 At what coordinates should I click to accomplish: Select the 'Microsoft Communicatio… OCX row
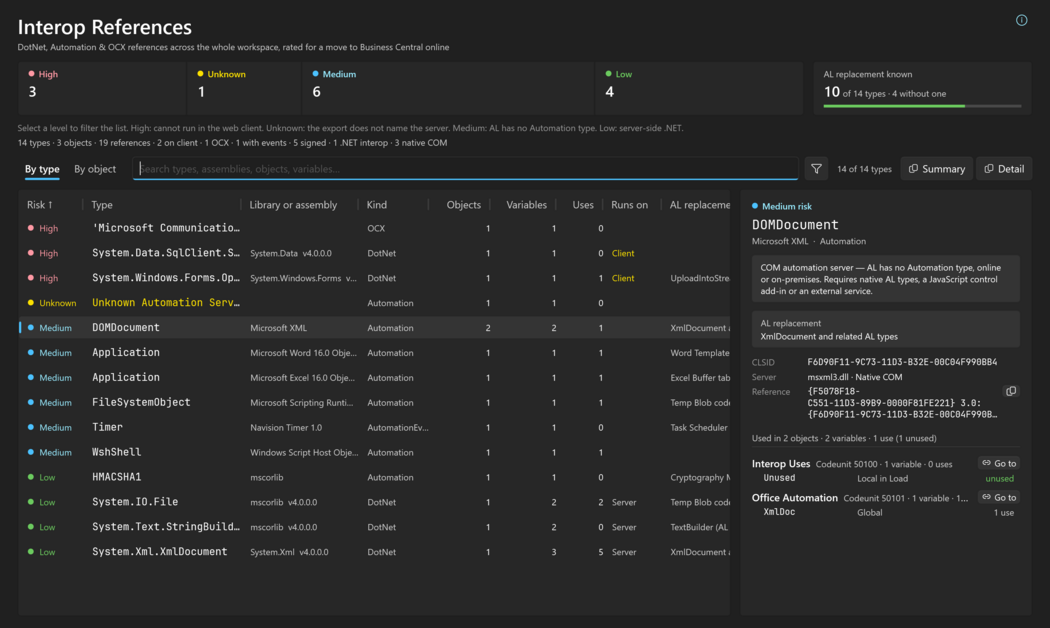374,228
